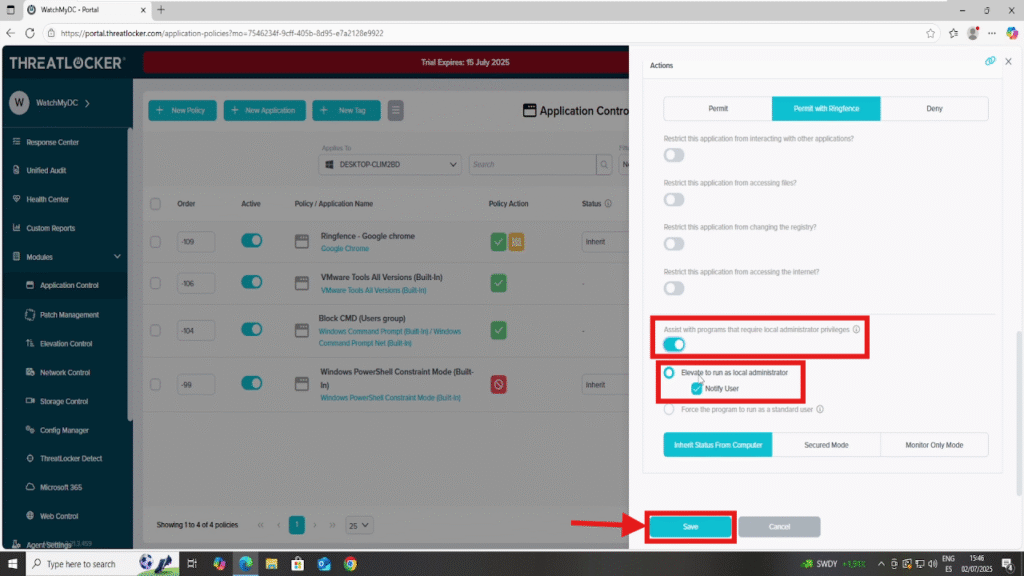Click the policy Search field
The width and height of the screenshot is (1024, 576).
pyautogui.click(x=533, y=165)
